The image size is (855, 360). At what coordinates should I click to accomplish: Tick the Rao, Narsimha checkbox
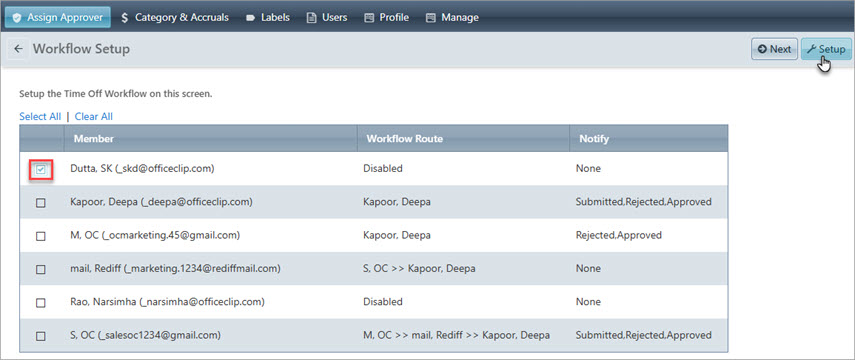click(x=40, y=303)
